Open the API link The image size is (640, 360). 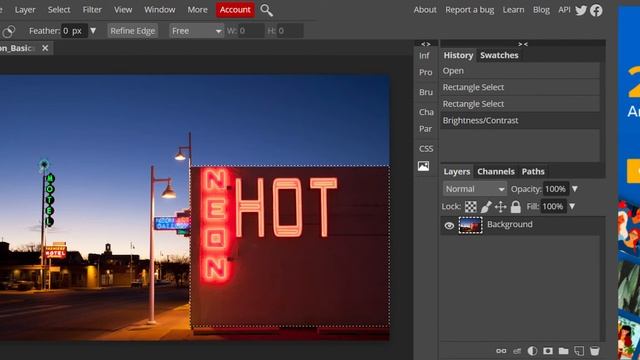point(564,10)
